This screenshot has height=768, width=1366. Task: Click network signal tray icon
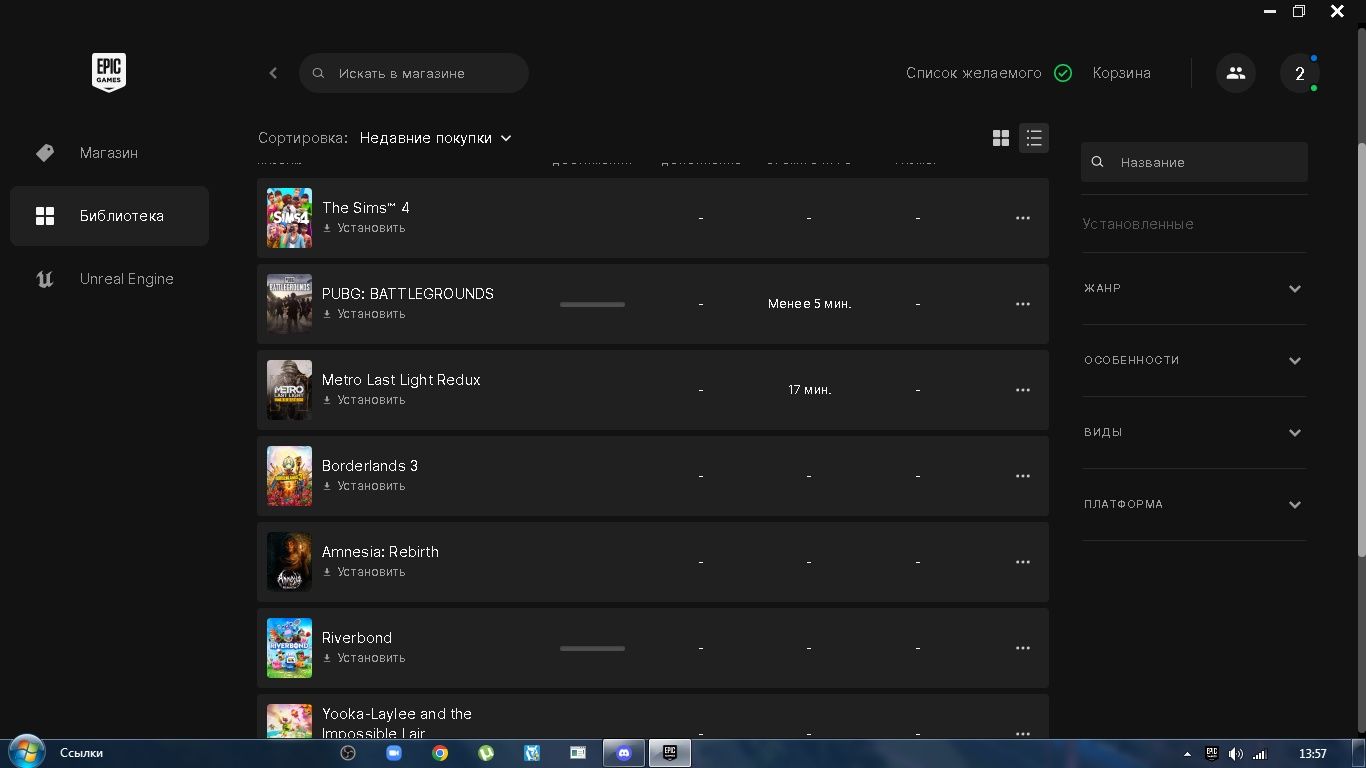click(1260, 754)
